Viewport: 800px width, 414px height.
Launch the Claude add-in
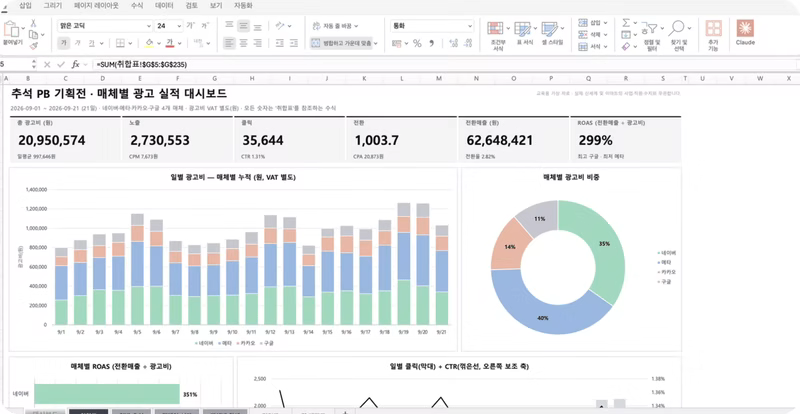click(x=745, y=32)
